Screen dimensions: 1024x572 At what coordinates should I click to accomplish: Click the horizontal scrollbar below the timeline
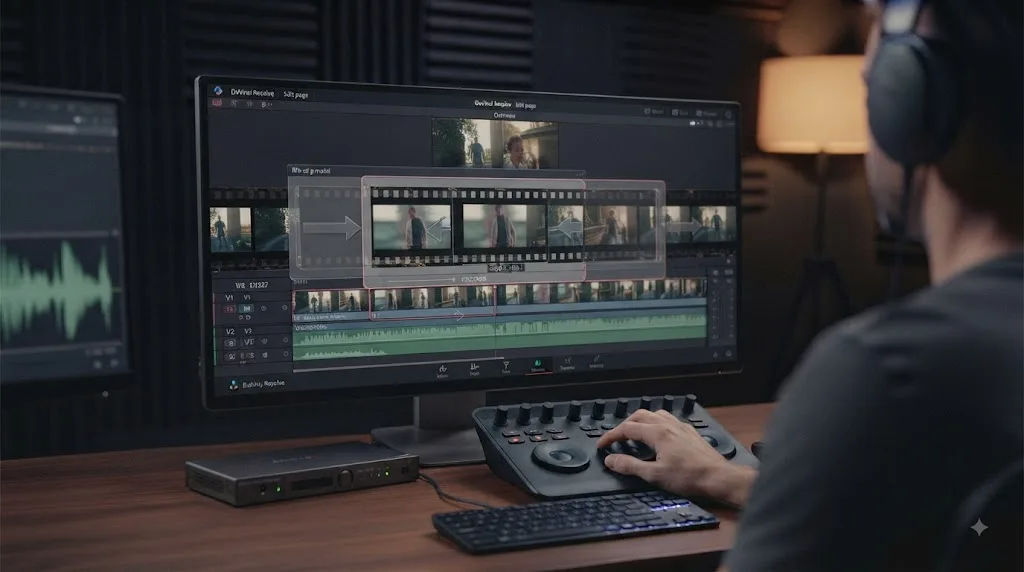coord(398,365)
